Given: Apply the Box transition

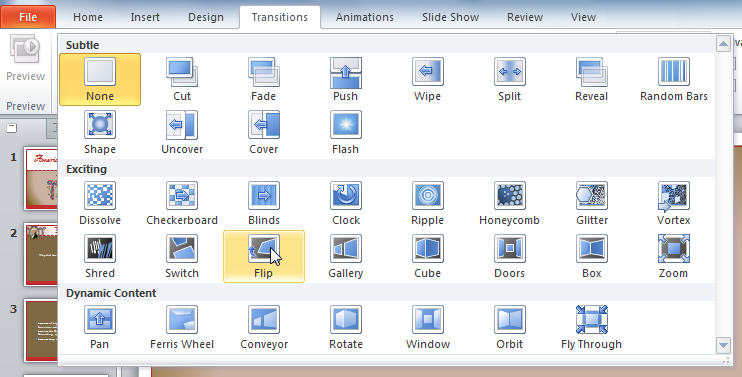Looking at the screenshot, I should 592,256.
